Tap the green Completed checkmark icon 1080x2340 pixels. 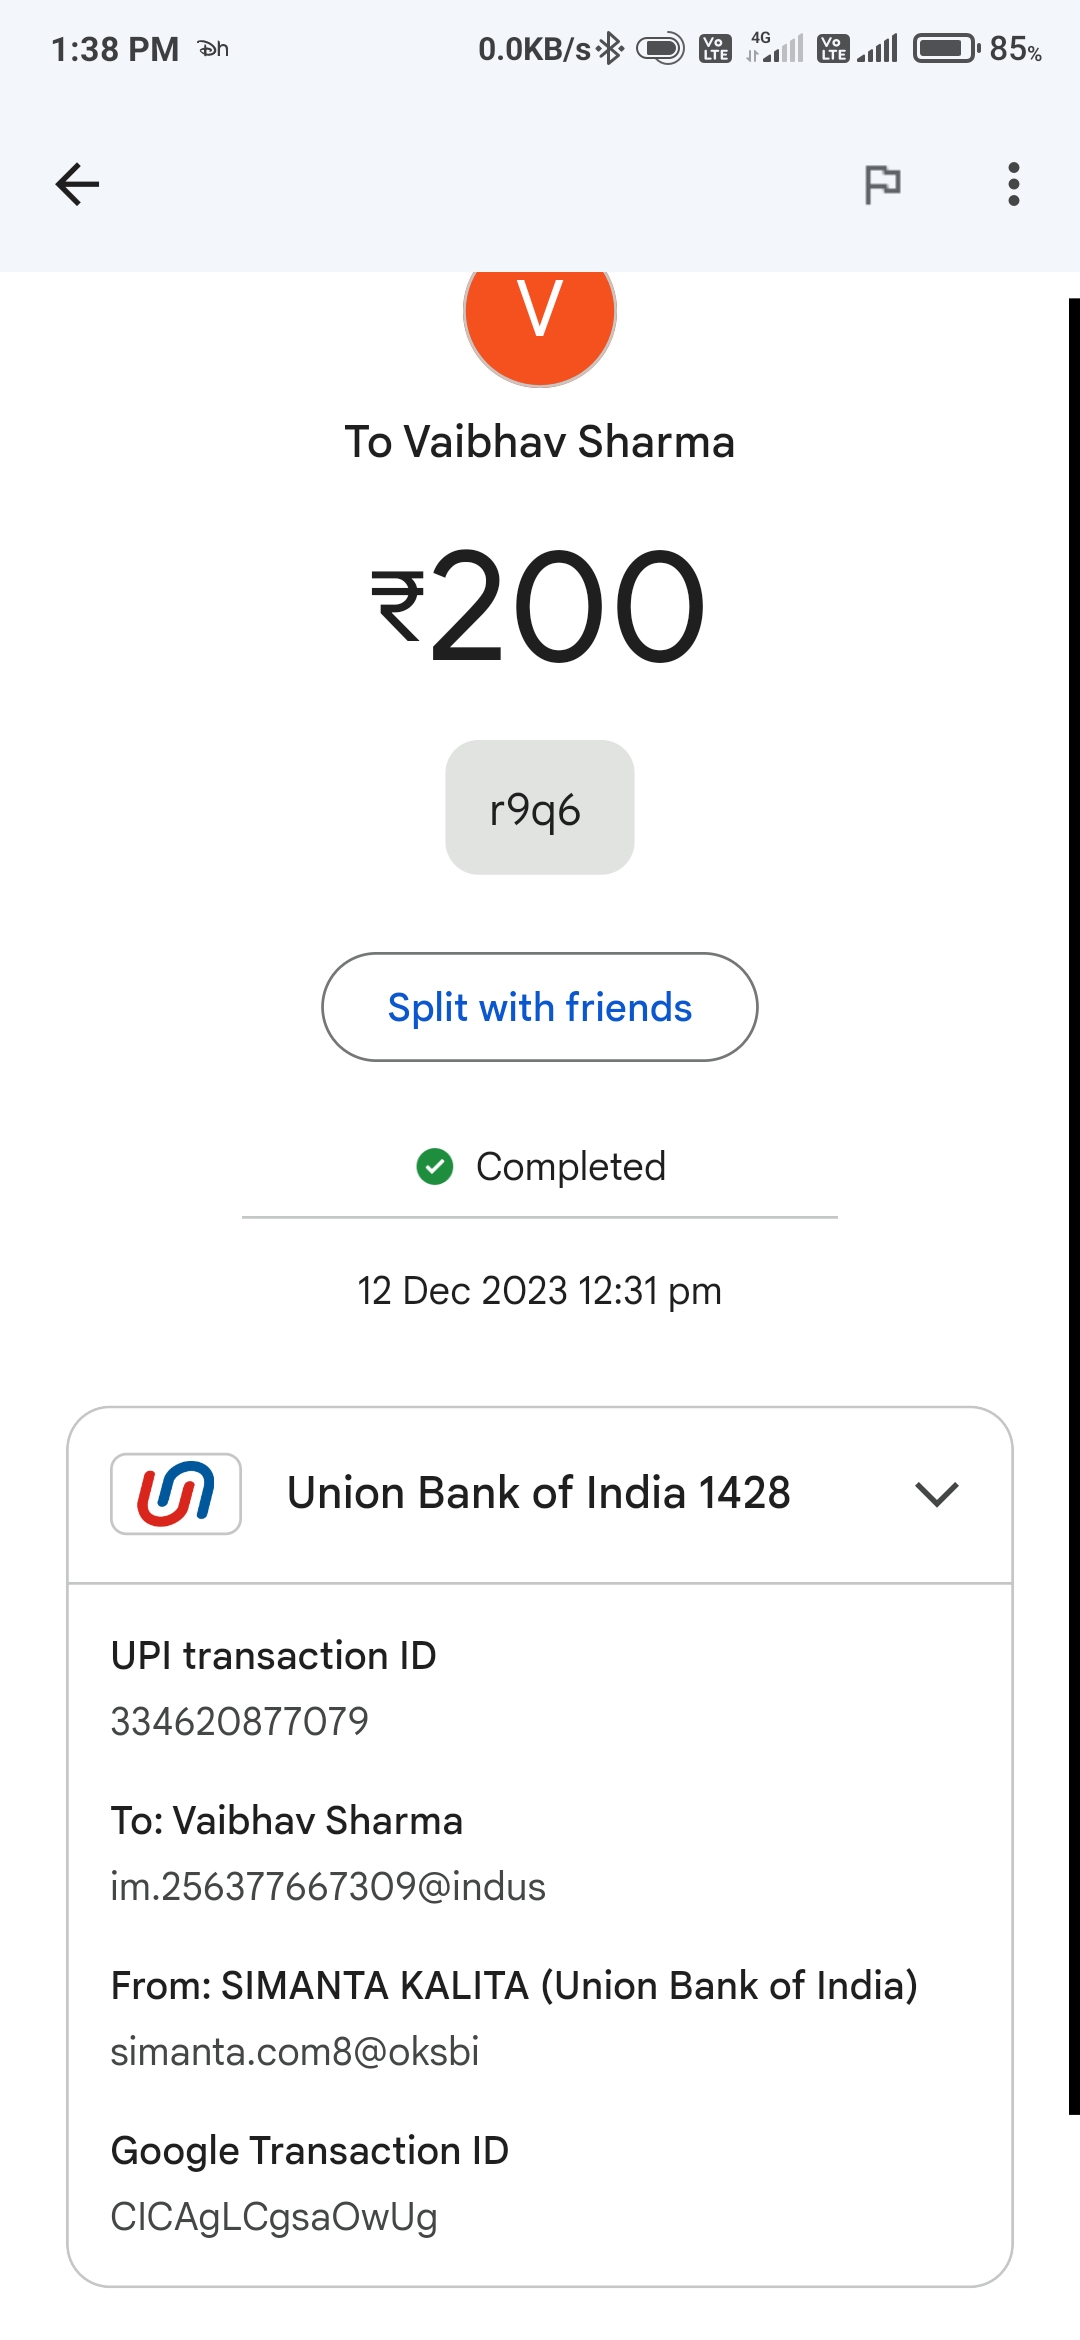(x=435, y=1166)
